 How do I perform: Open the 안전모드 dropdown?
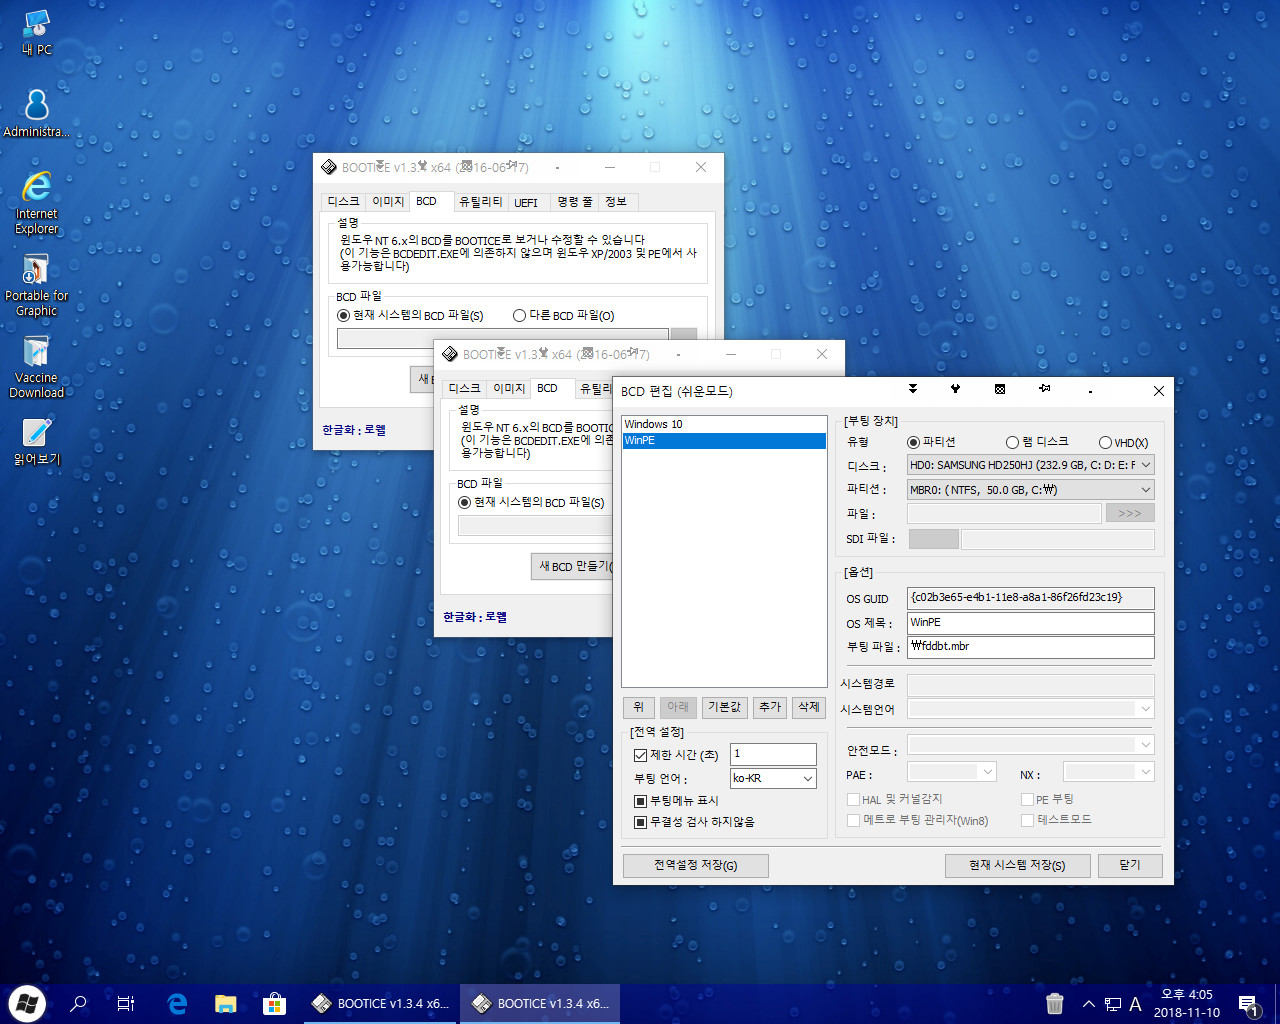pyautogui.click(x=1031, y=745)
